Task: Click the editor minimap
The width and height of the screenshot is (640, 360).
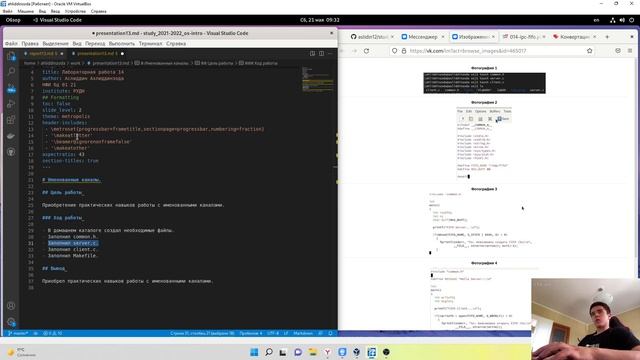Action: coord(318,80)
